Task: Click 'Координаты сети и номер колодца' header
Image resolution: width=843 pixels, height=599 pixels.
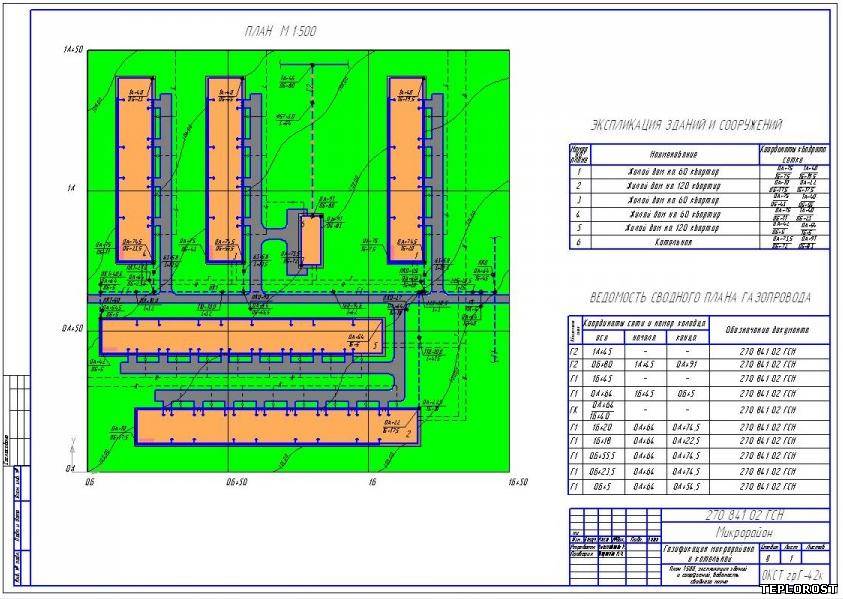Action: (645, 324)
